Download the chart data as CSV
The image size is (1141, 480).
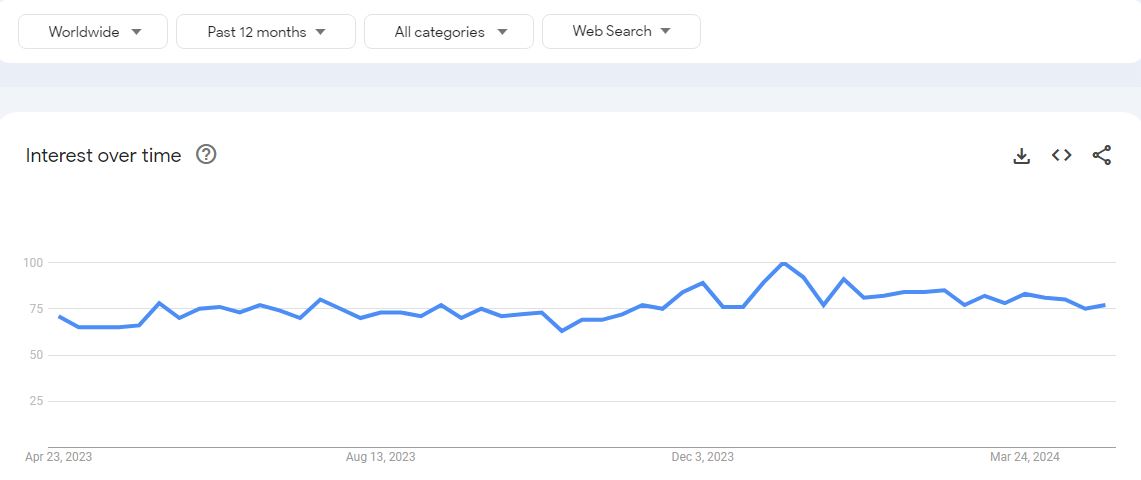(1022, 155)
